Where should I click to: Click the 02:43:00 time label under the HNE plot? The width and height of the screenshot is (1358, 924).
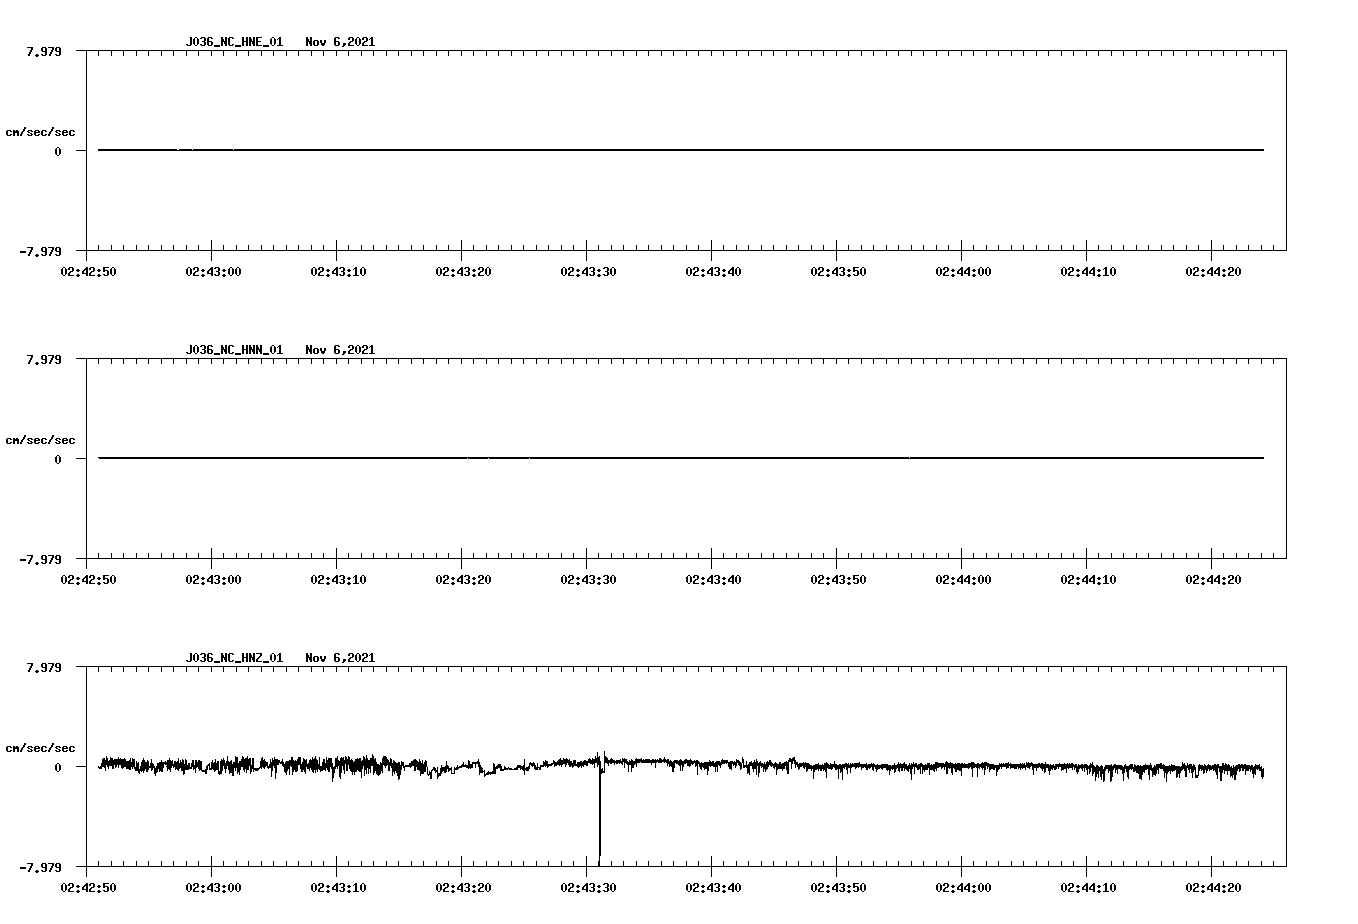[212, 271]
